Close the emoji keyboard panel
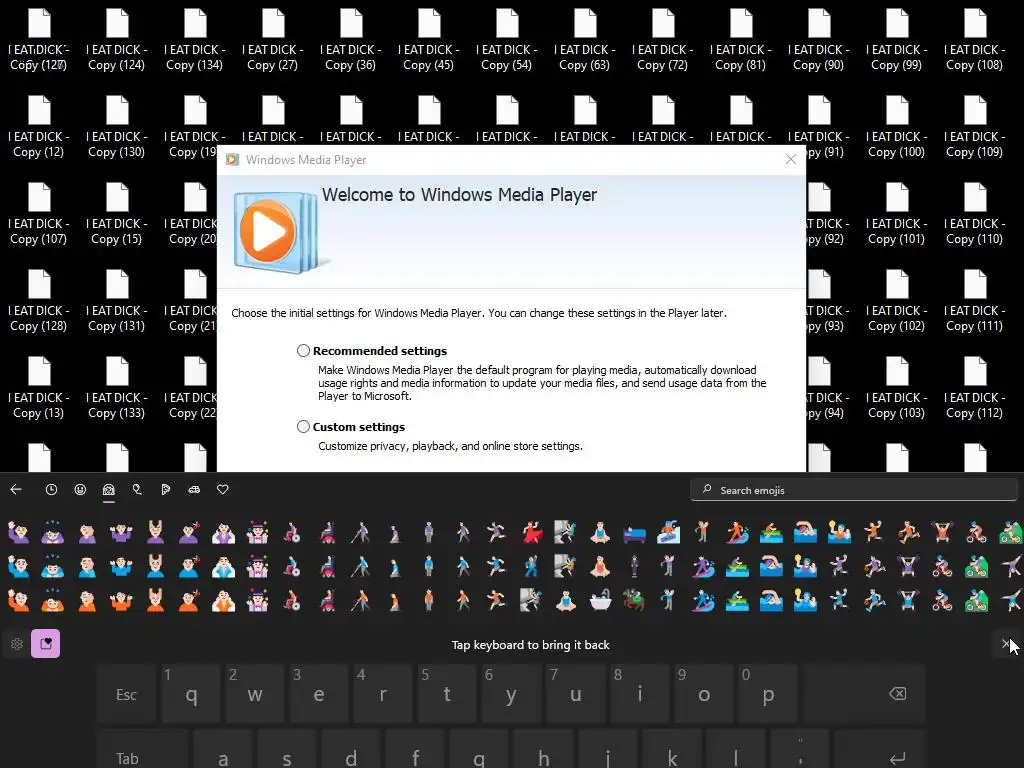 (1006, 644)
